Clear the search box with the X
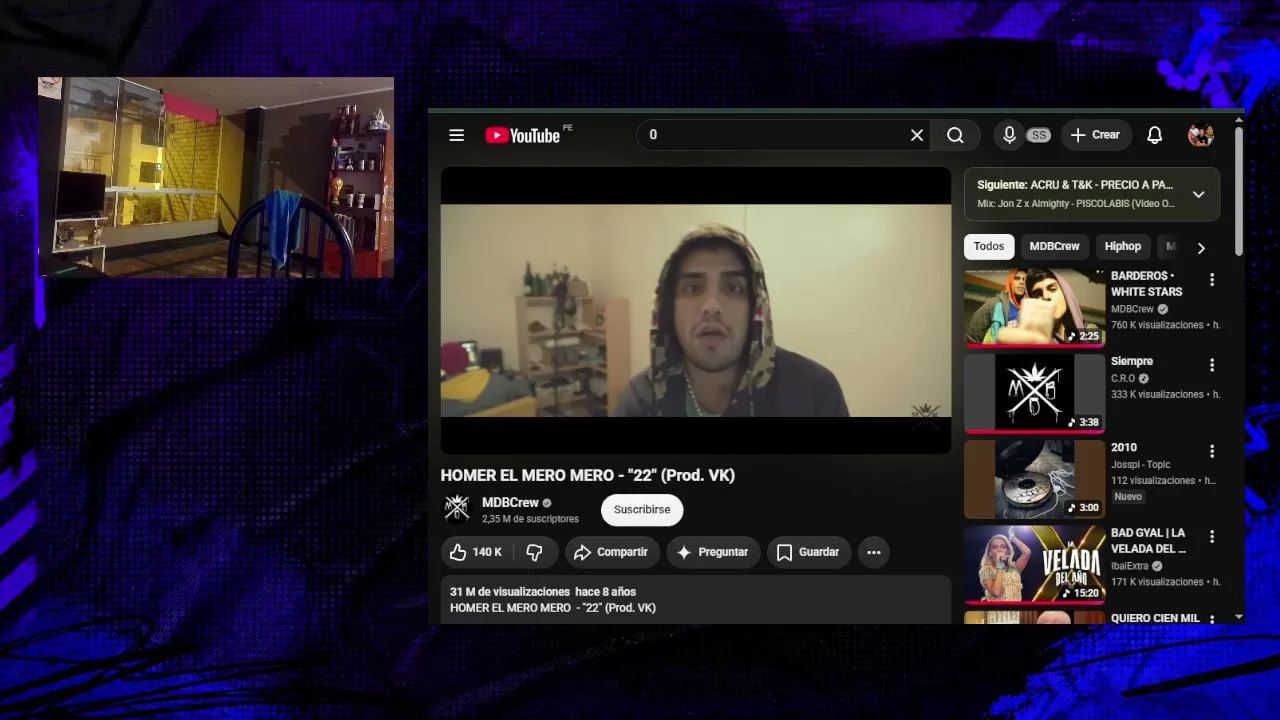 (x=916, y=135)
